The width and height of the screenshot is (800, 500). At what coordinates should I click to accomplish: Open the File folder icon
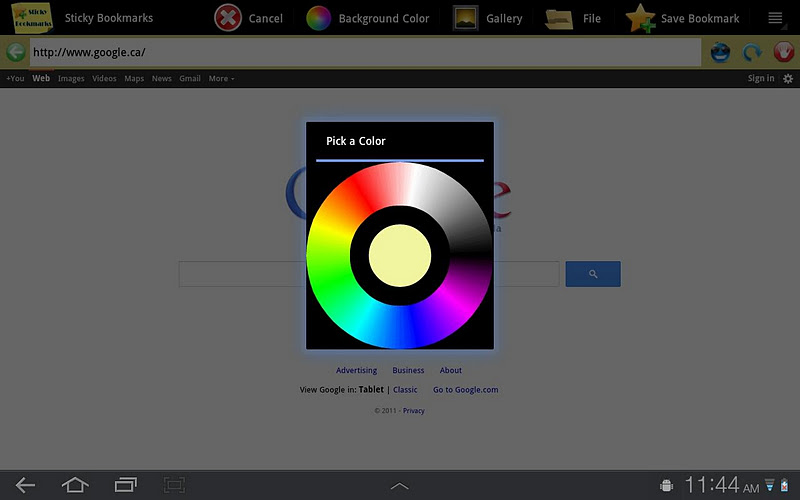point(559,19)
